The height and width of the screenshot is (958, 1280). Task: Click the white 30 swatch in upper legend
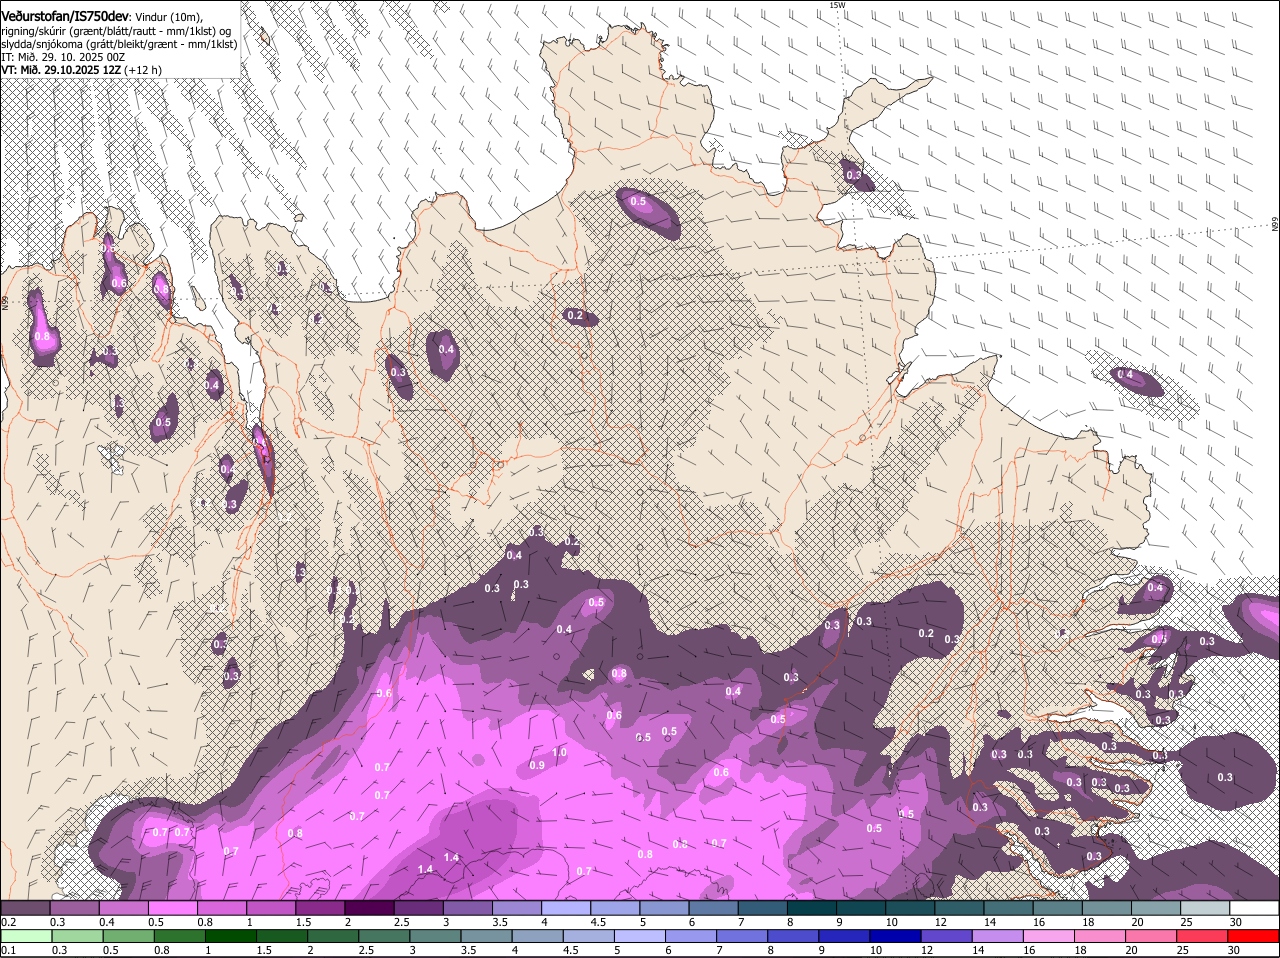click(x=1255, y=907)
